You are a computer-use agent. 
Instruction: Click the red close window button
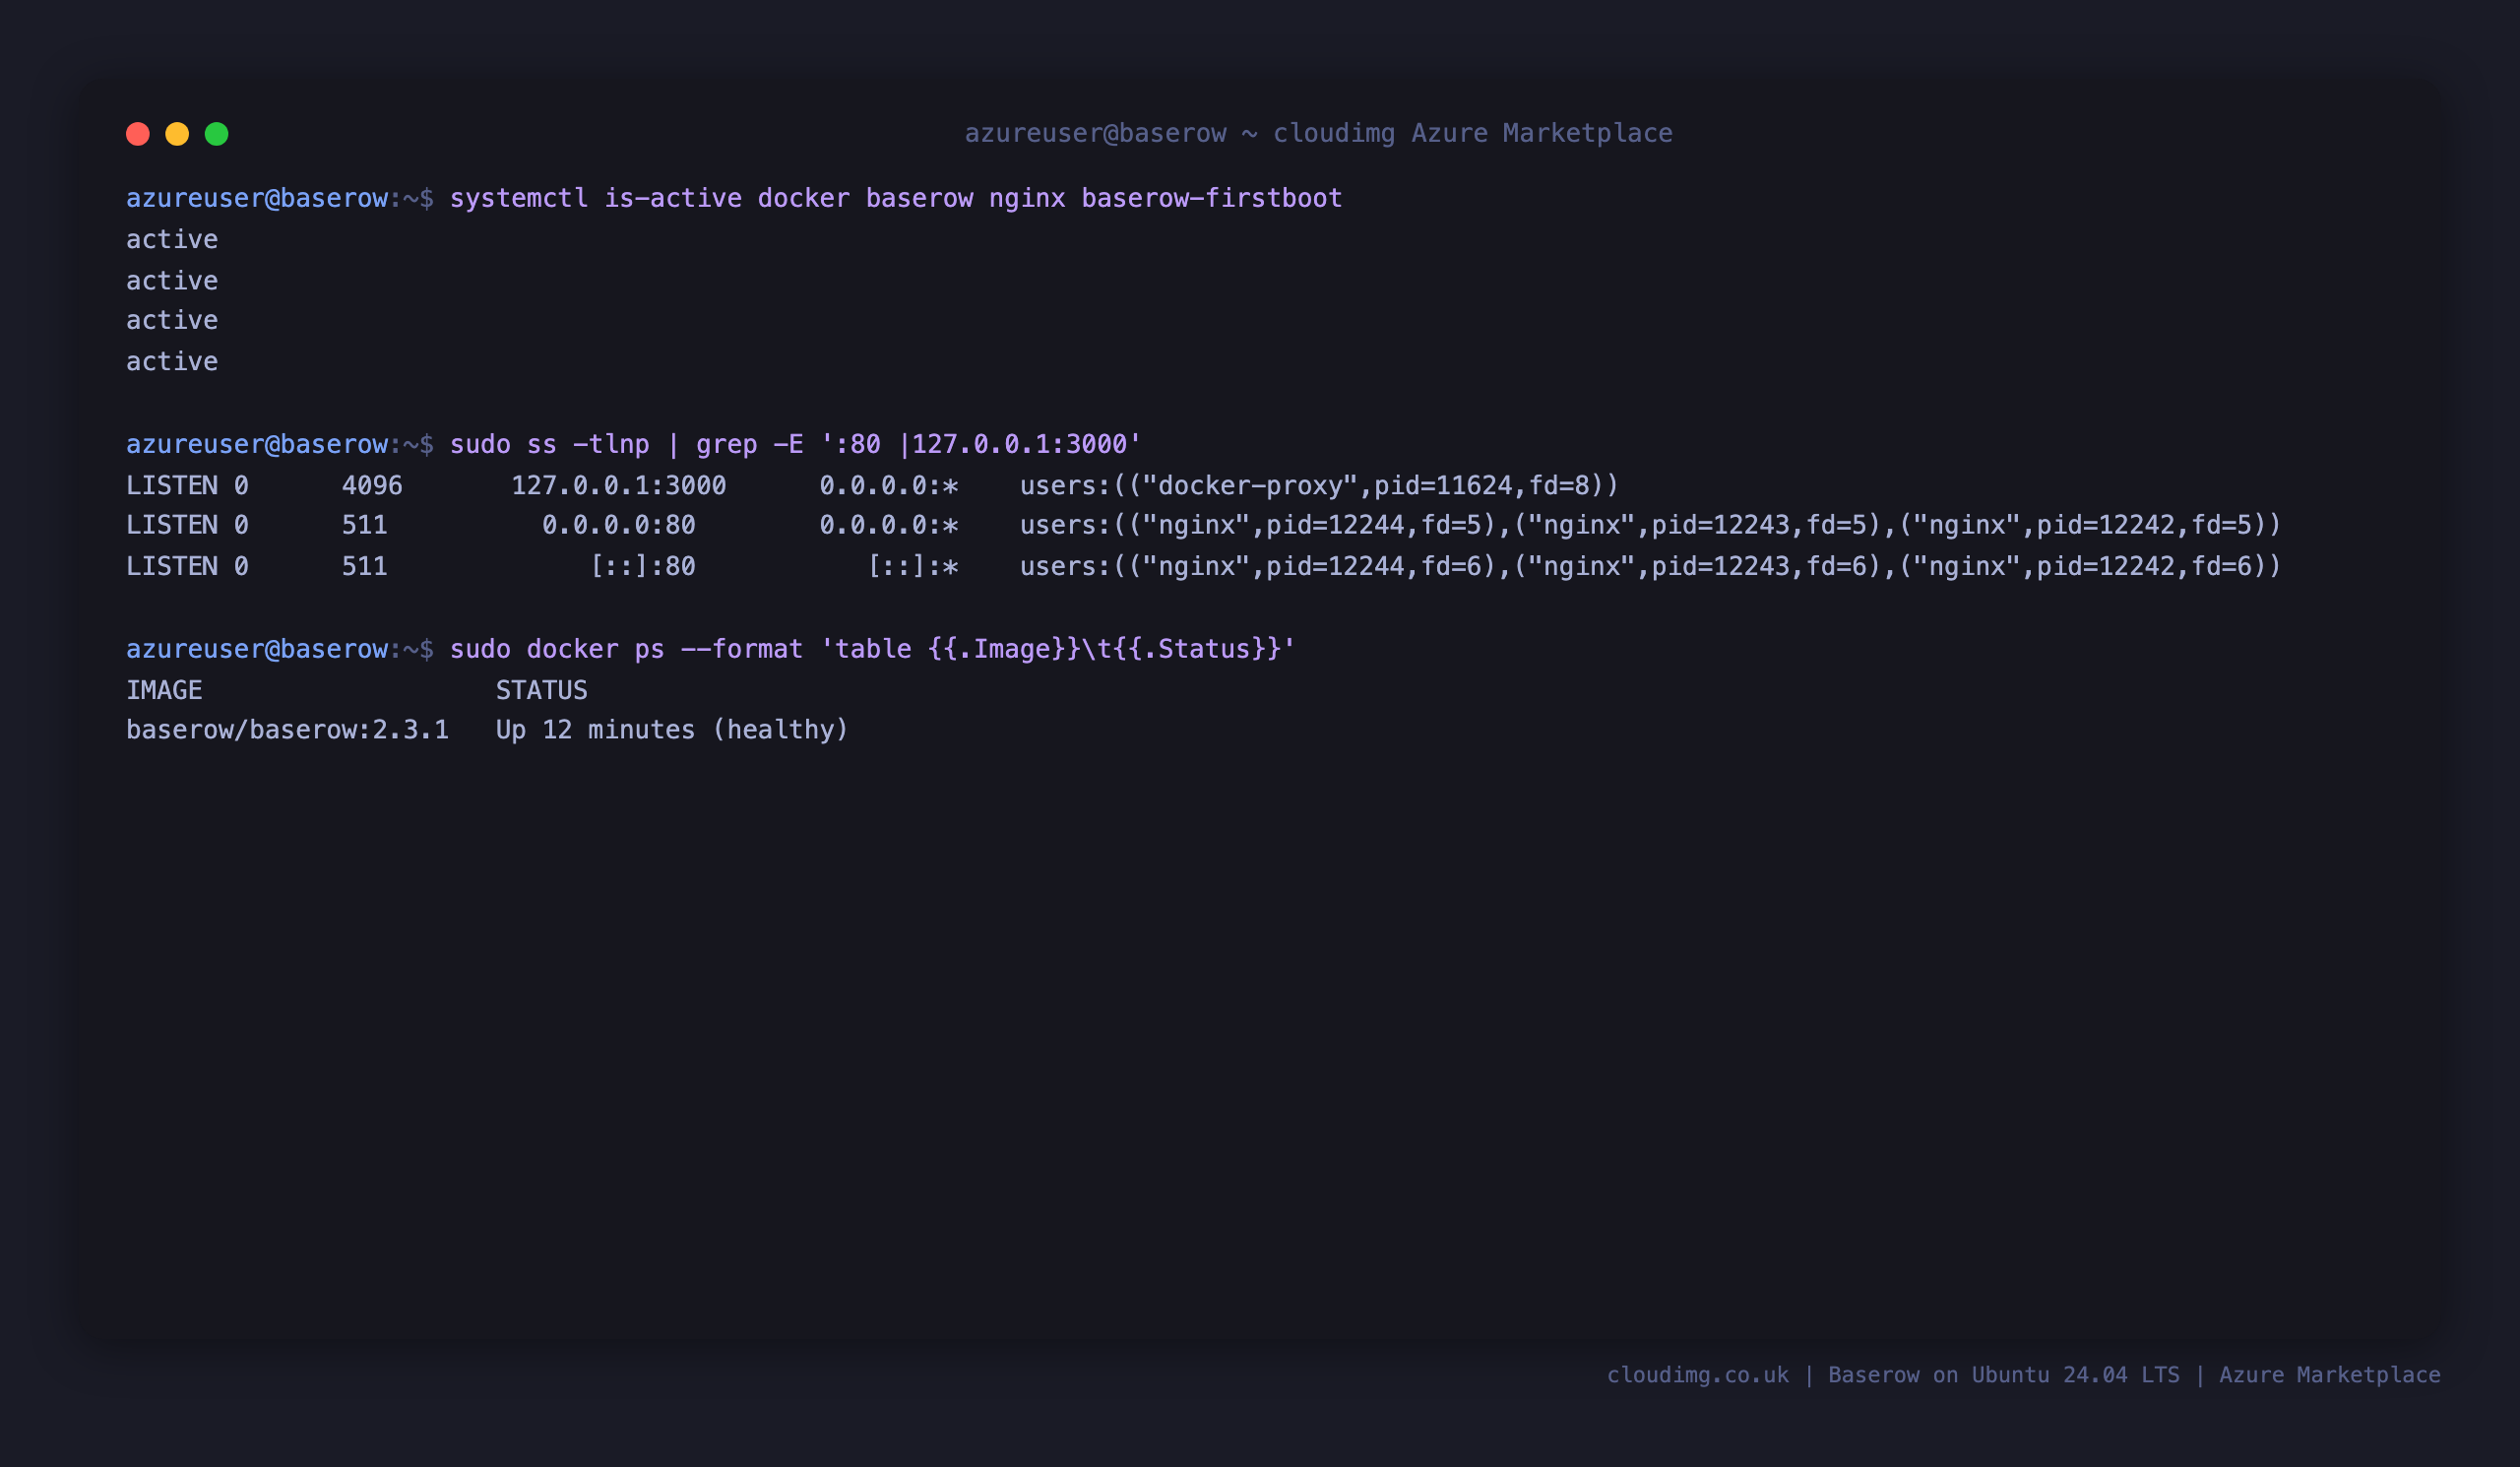coord(138,134)
